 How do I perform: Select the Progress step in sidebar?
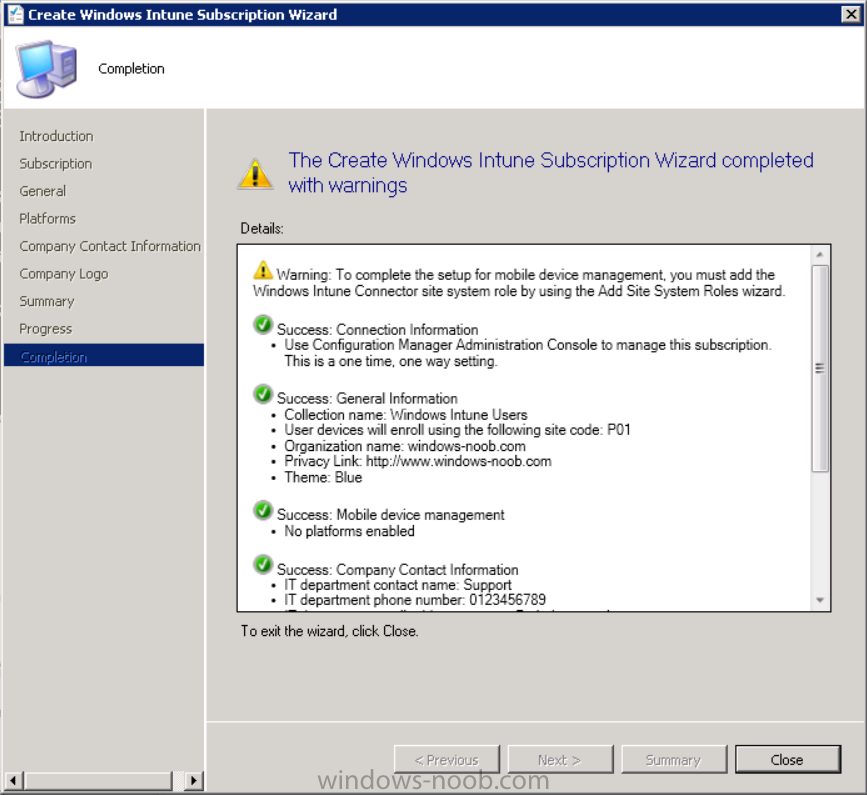[x=45, y=329]
